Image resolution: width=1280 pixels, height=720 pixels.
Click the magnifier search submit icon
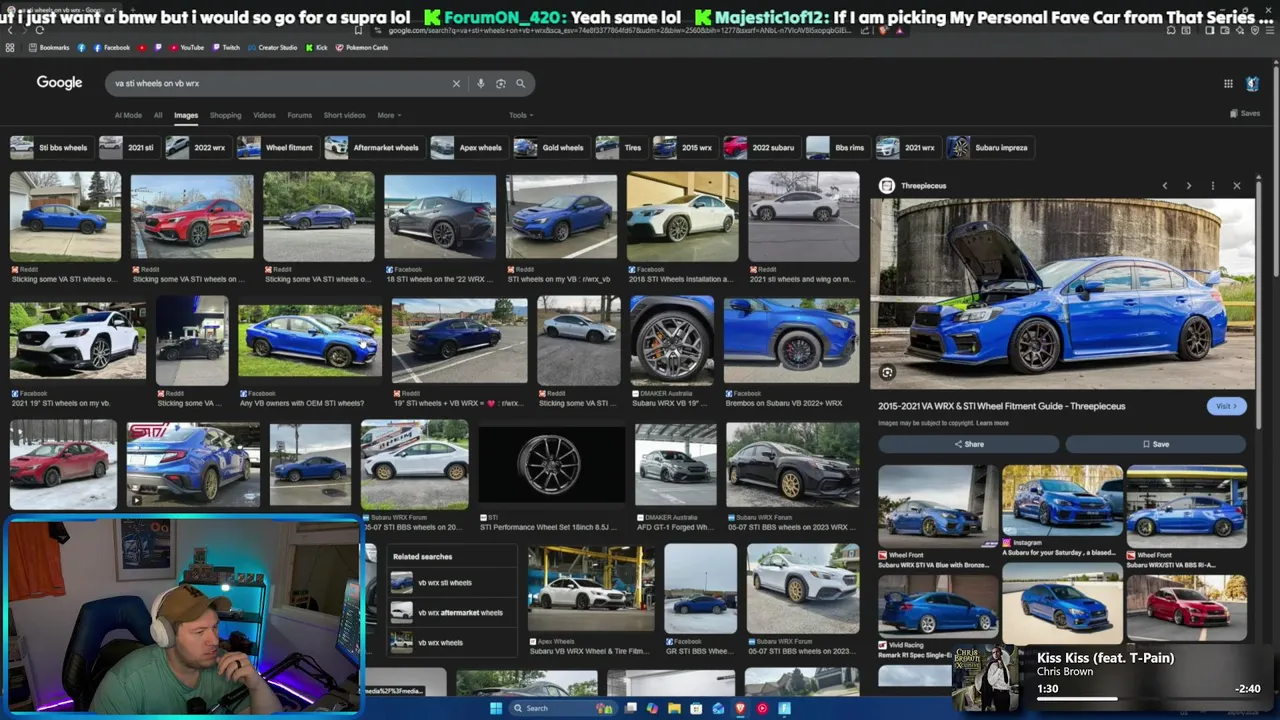tap(520, 84)
